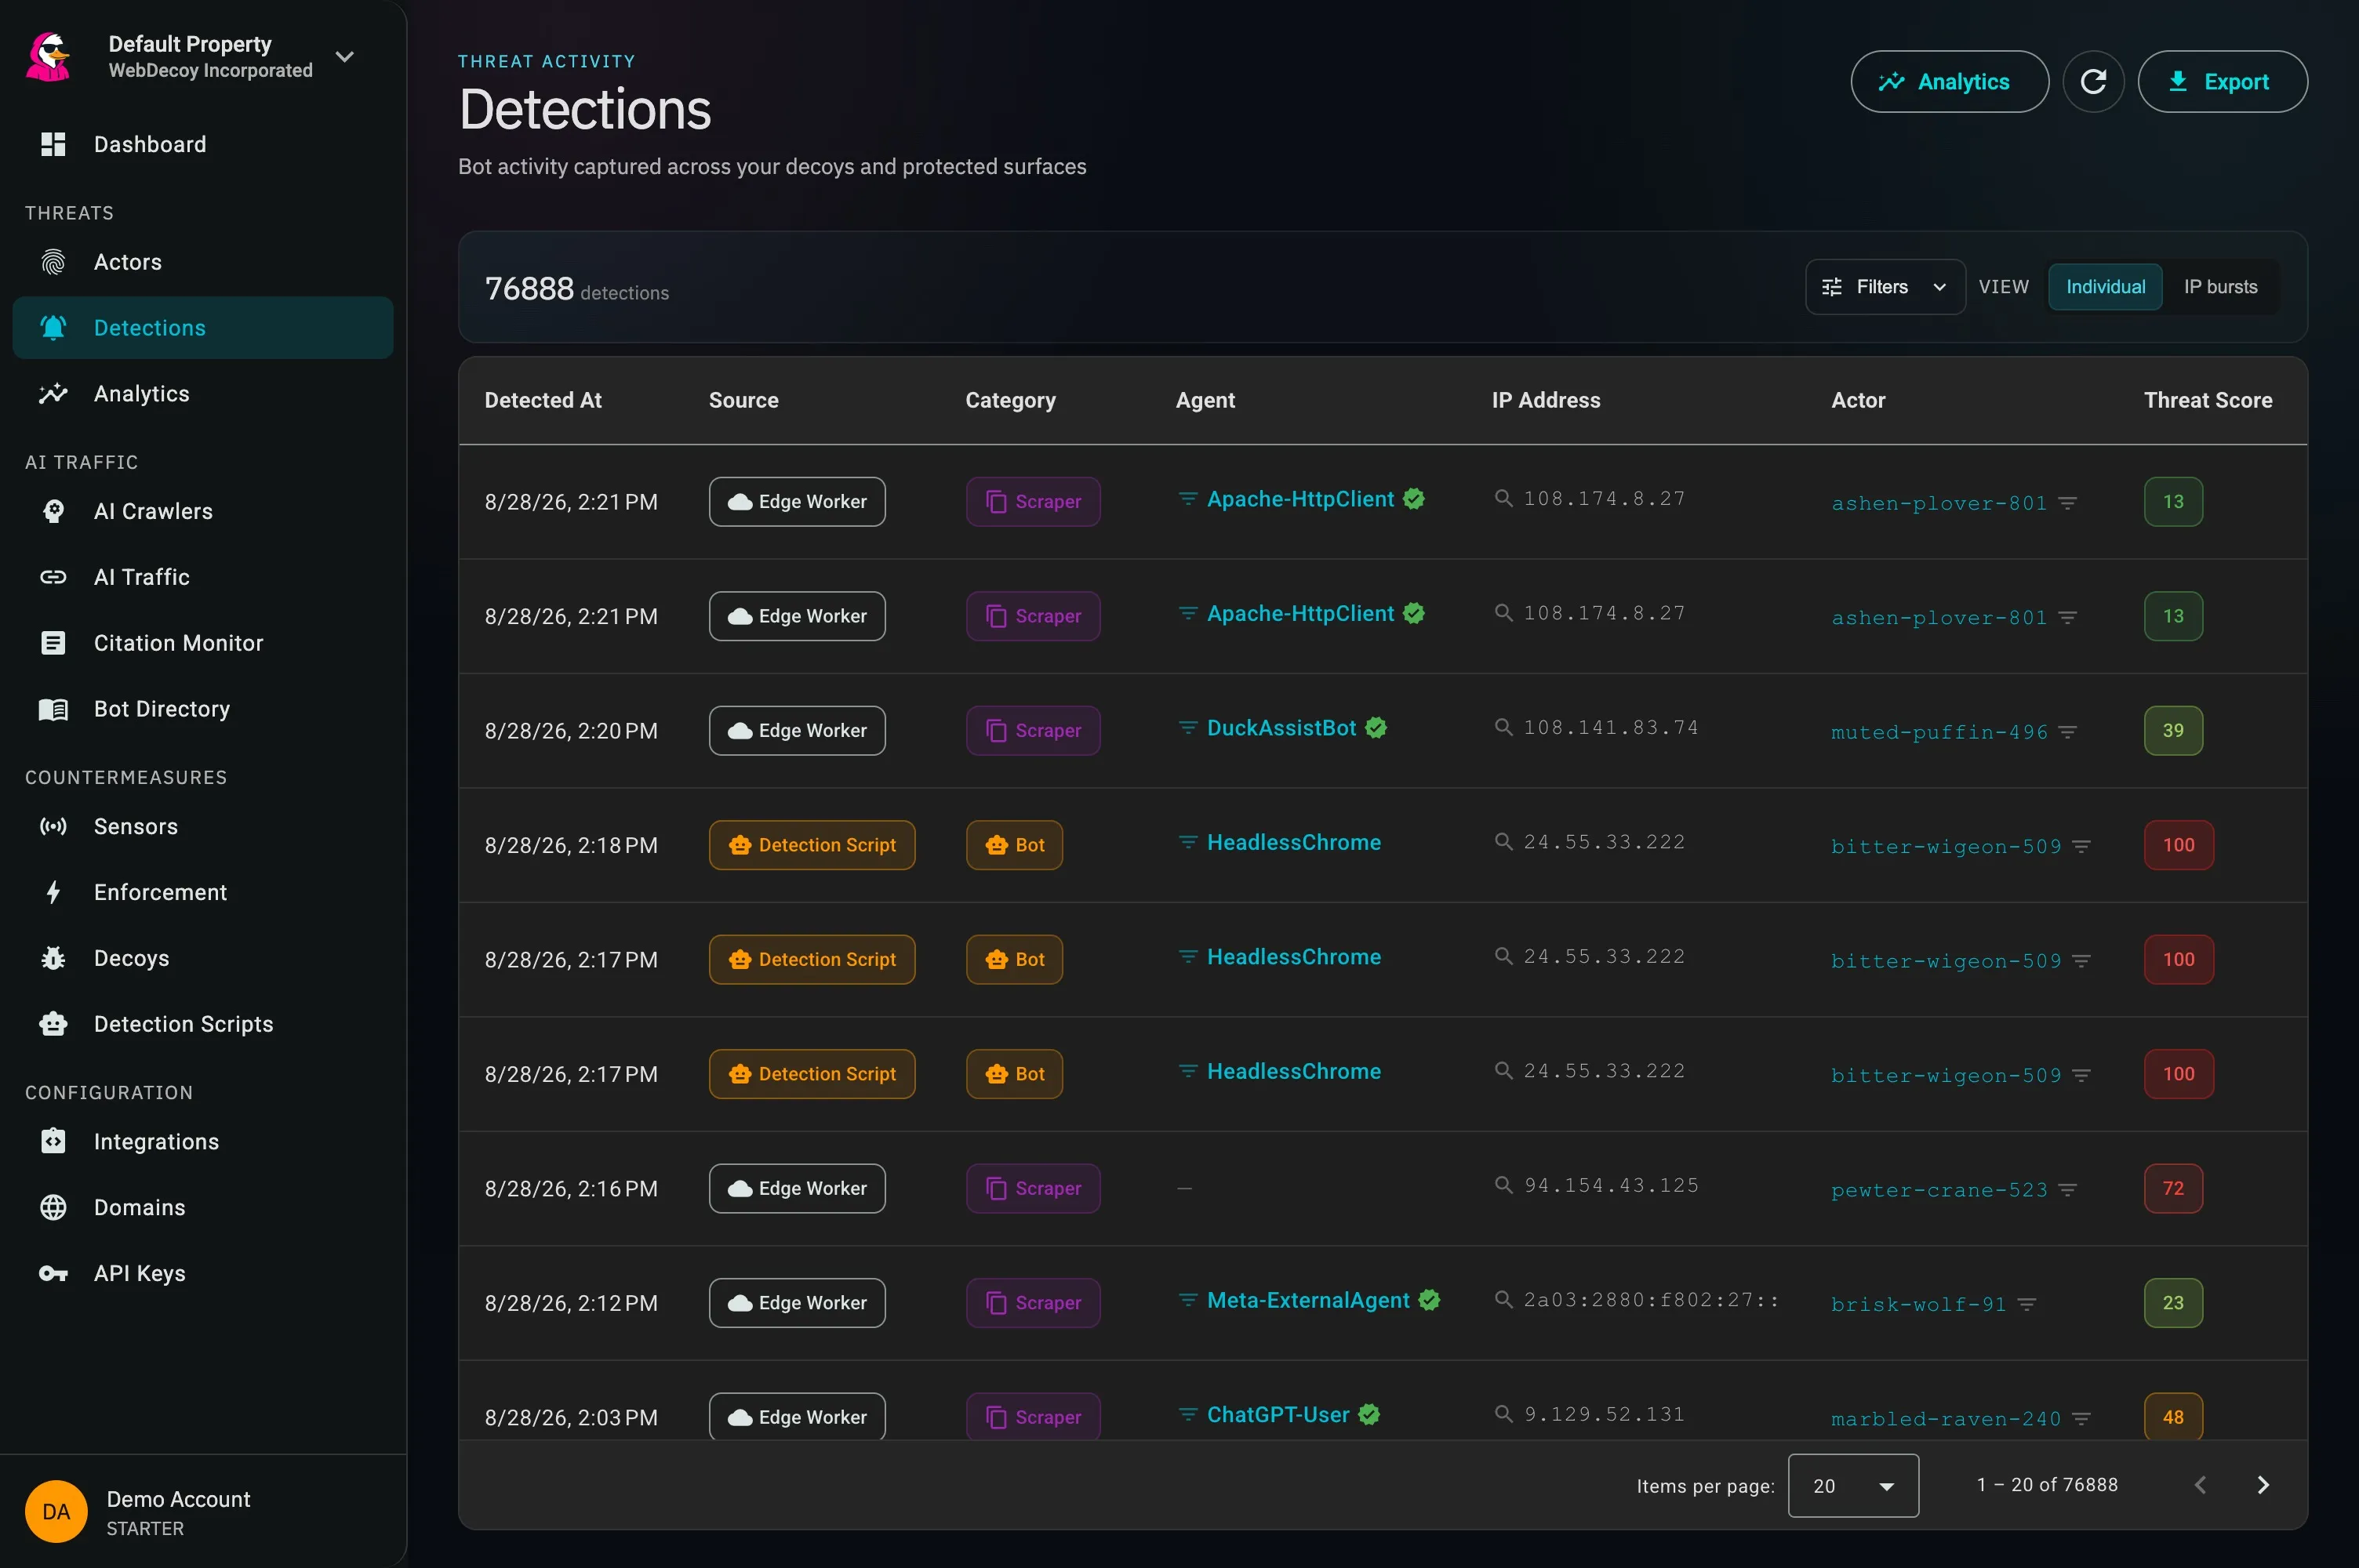Switch to IP bursts view
2359x1568 pixels.
point(2220,287)
